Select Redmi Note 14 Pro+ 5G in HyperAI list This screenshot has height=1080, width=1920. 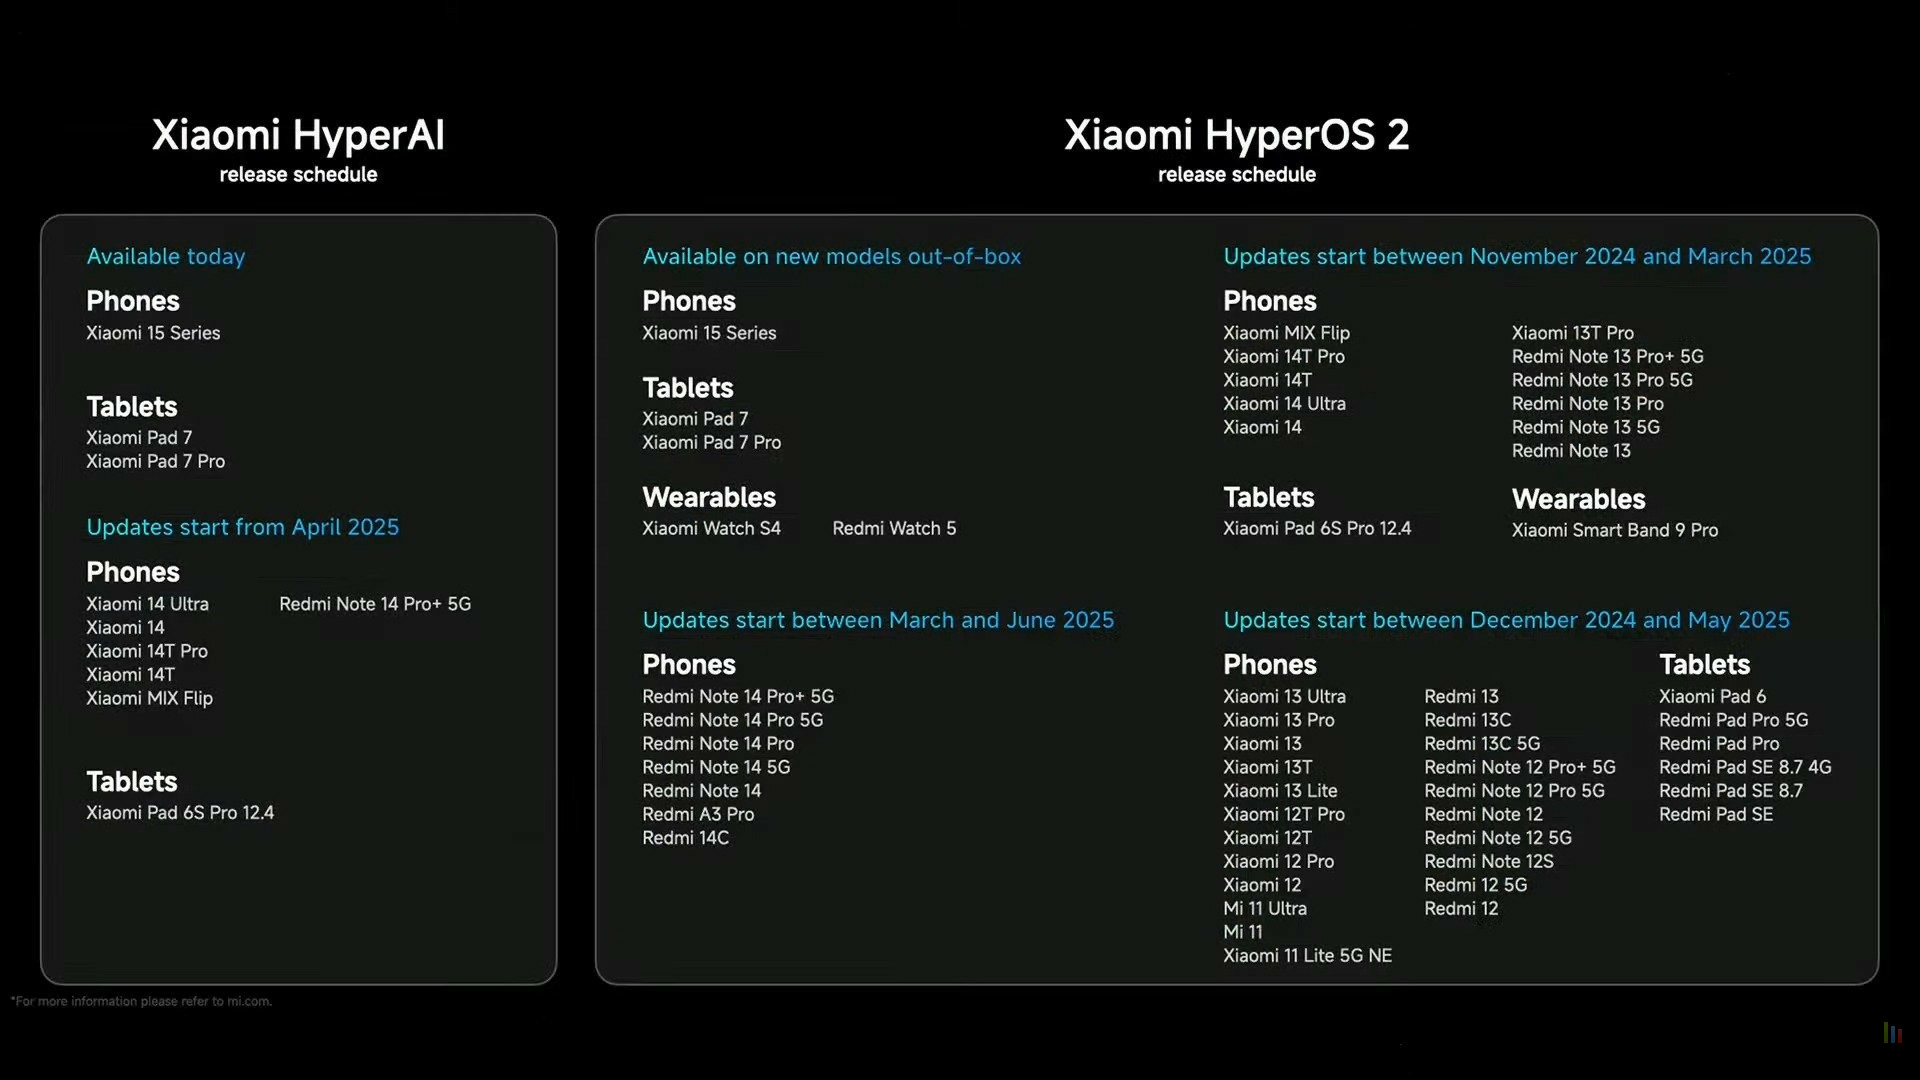pos(374,604)
